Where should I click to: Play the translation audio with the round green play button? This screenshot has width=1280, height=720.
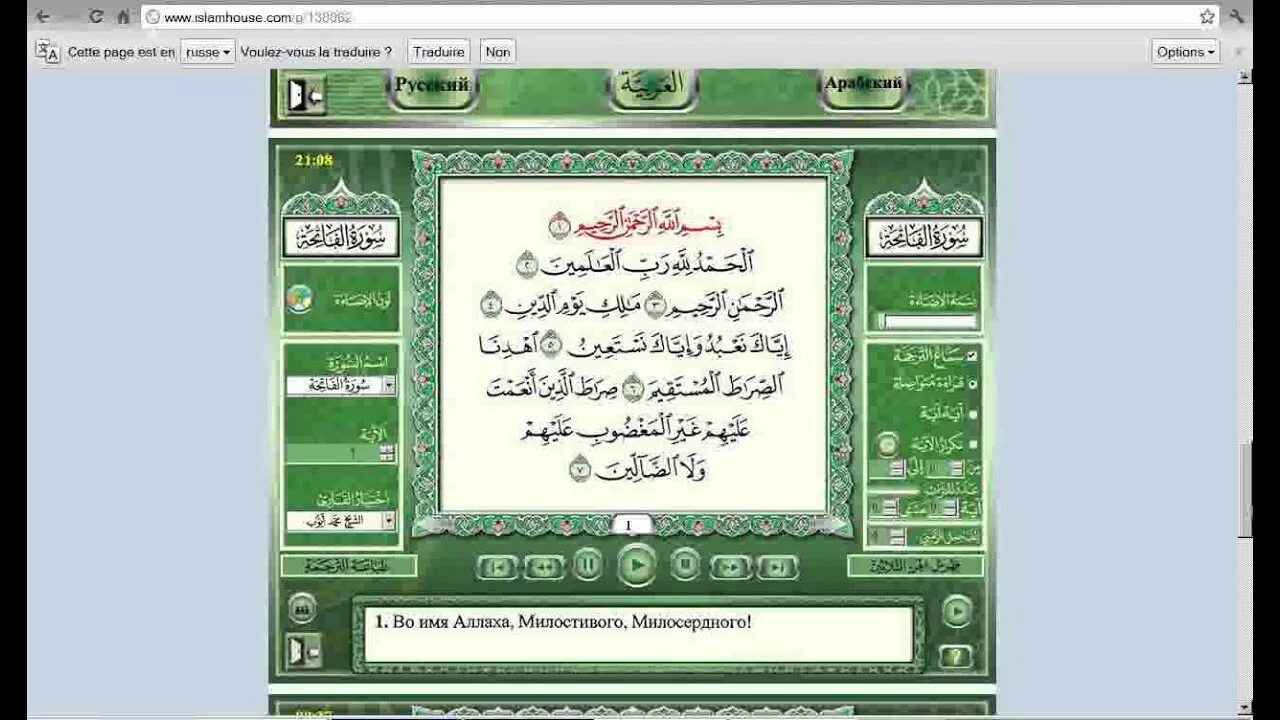pyautogui.click(x=957, y=611)
